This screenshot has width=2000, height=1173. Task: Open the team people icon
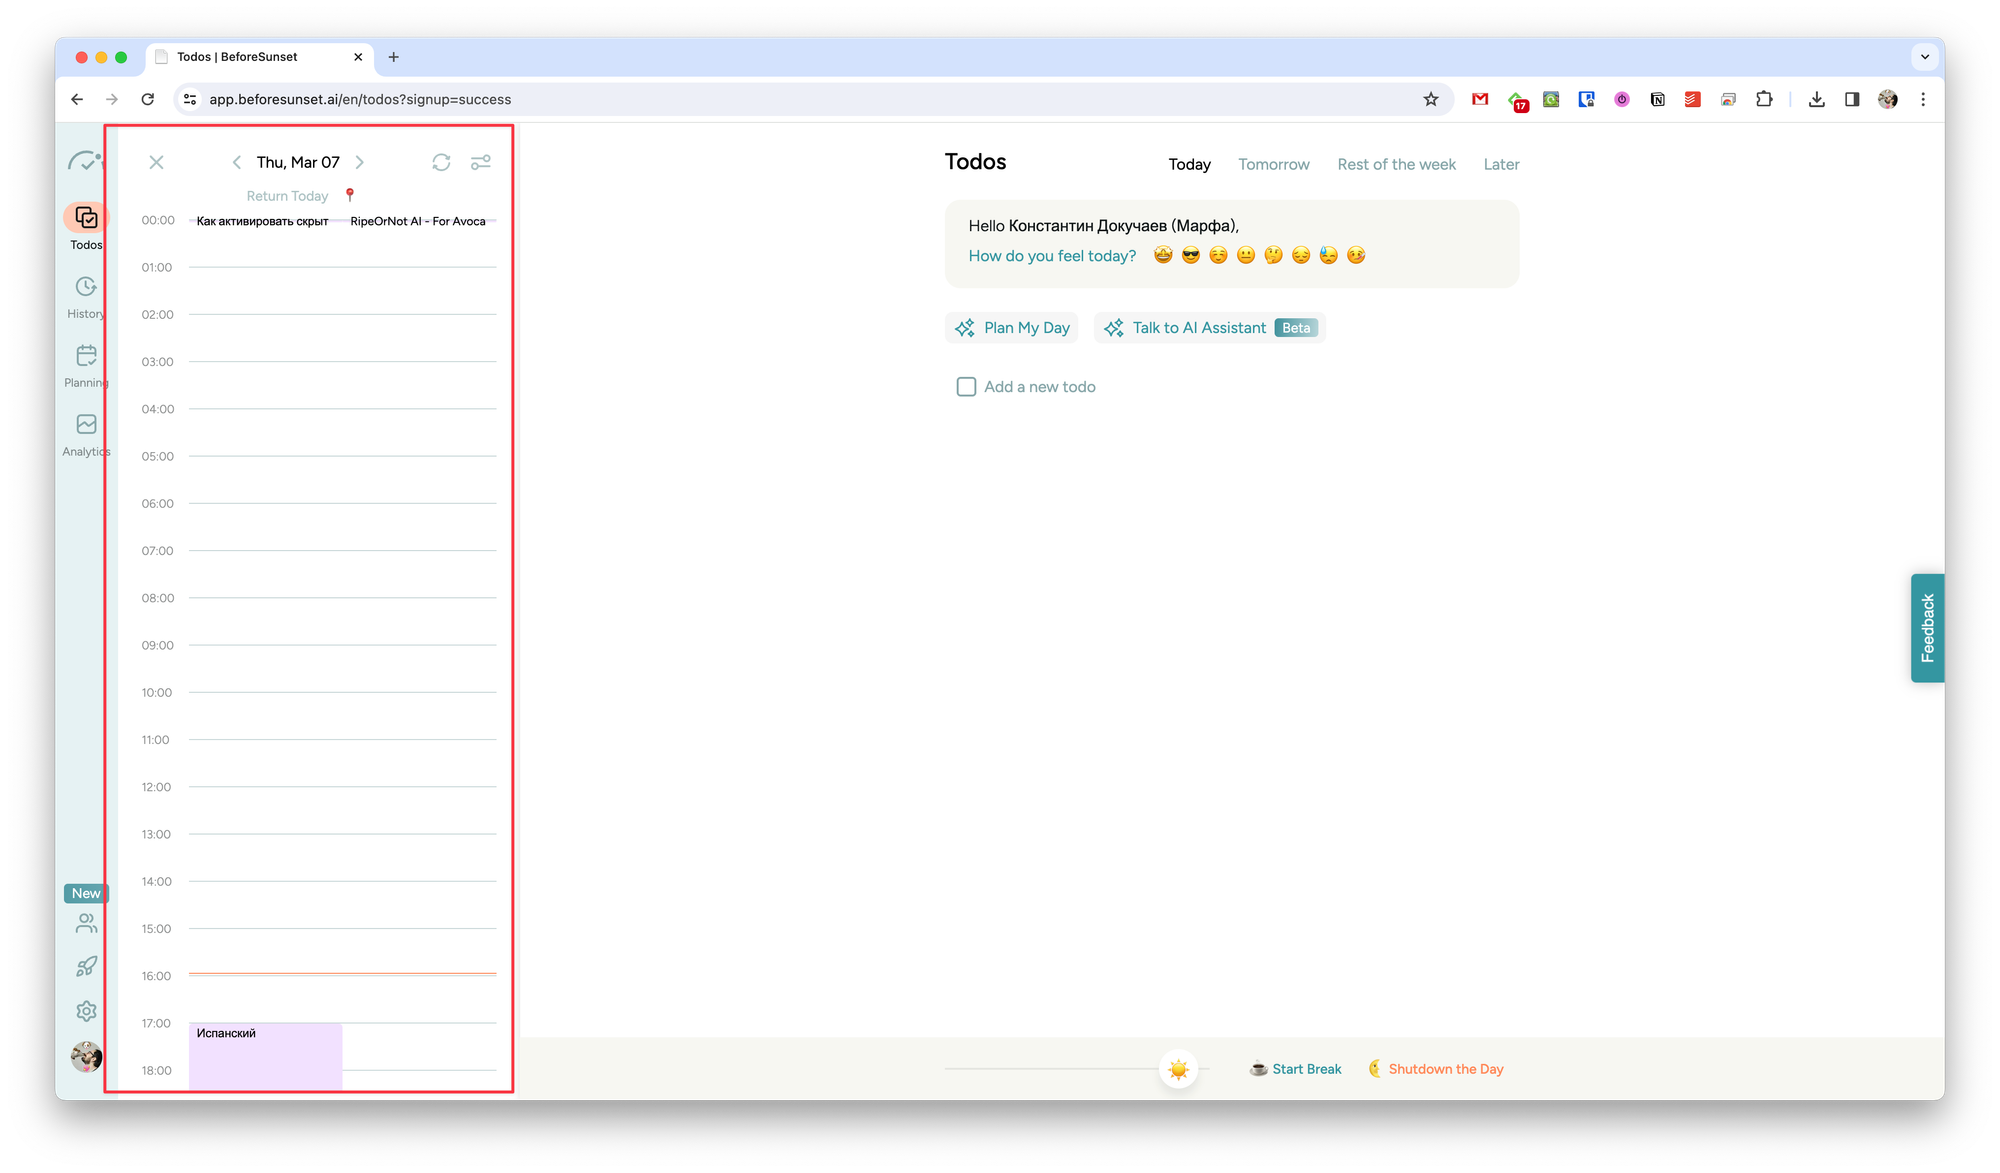(86, 923)
